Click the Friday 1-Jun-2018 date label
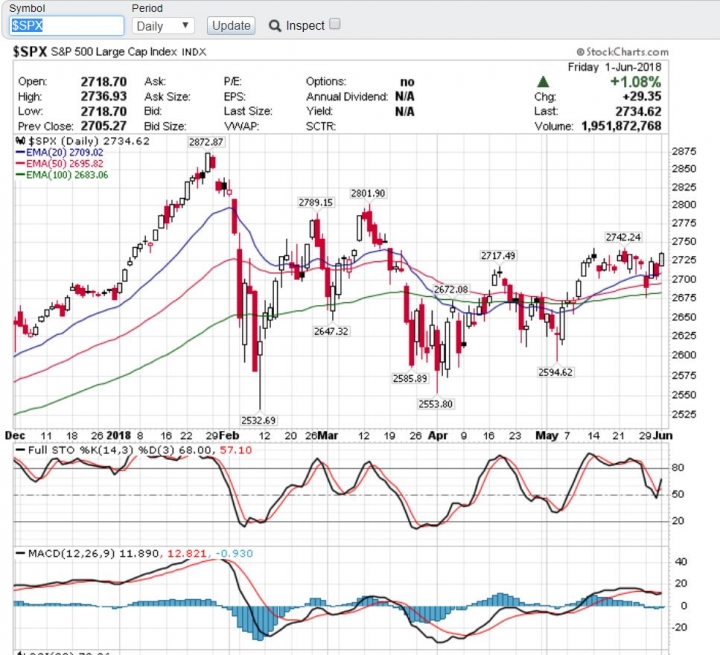The image size is (720, 655). coord(614,67)
